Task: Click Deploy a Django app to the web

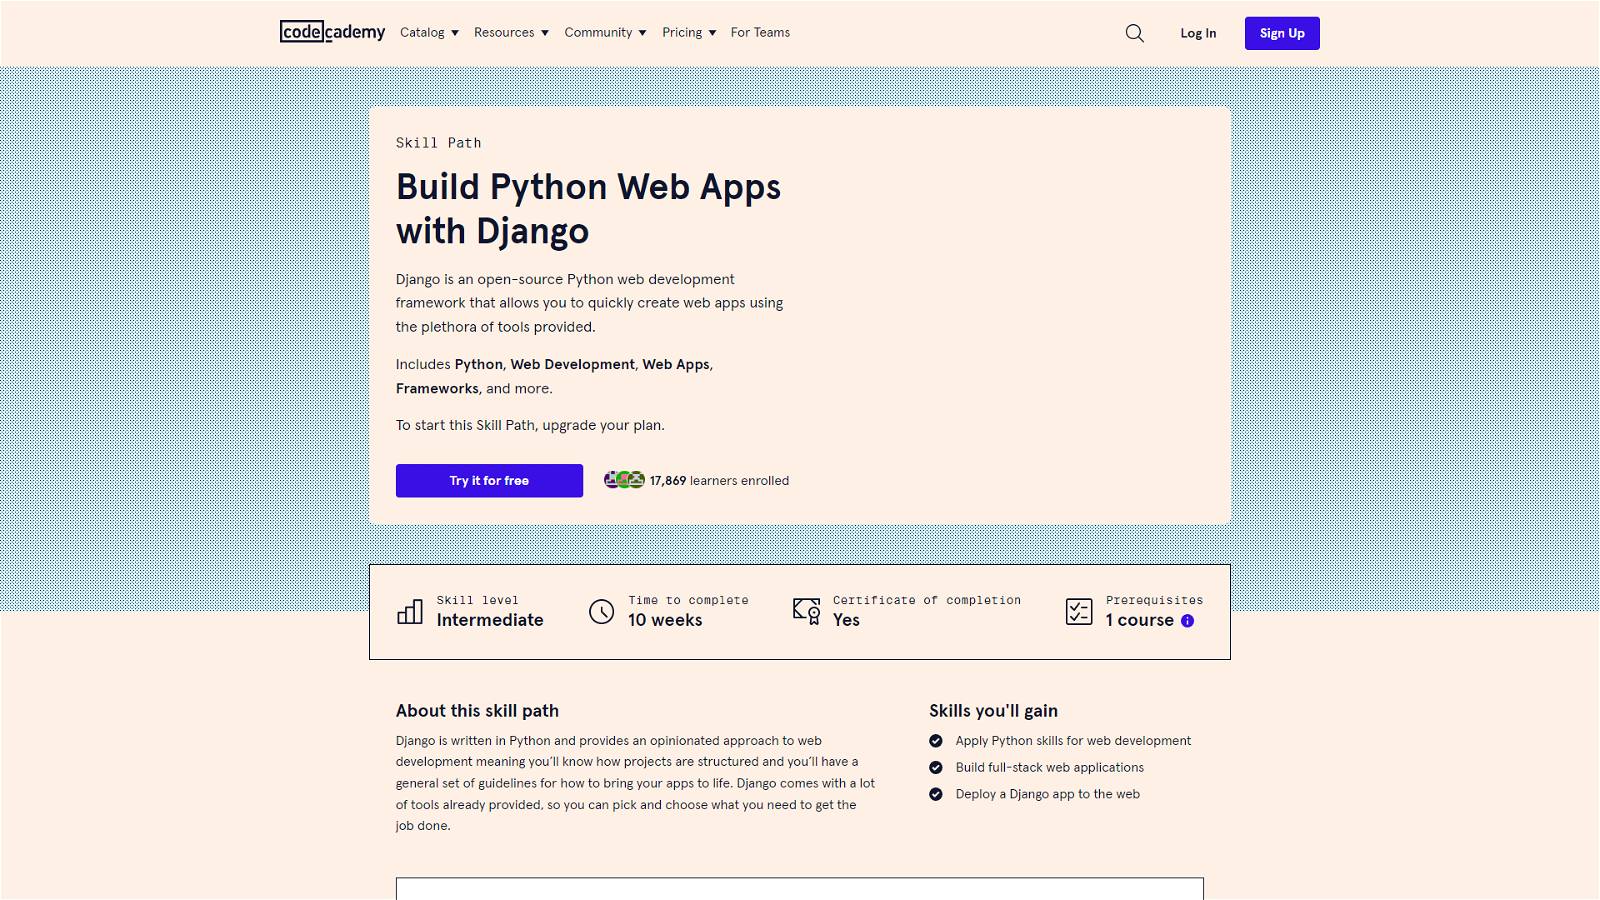Action: (x=1047, y=794)
